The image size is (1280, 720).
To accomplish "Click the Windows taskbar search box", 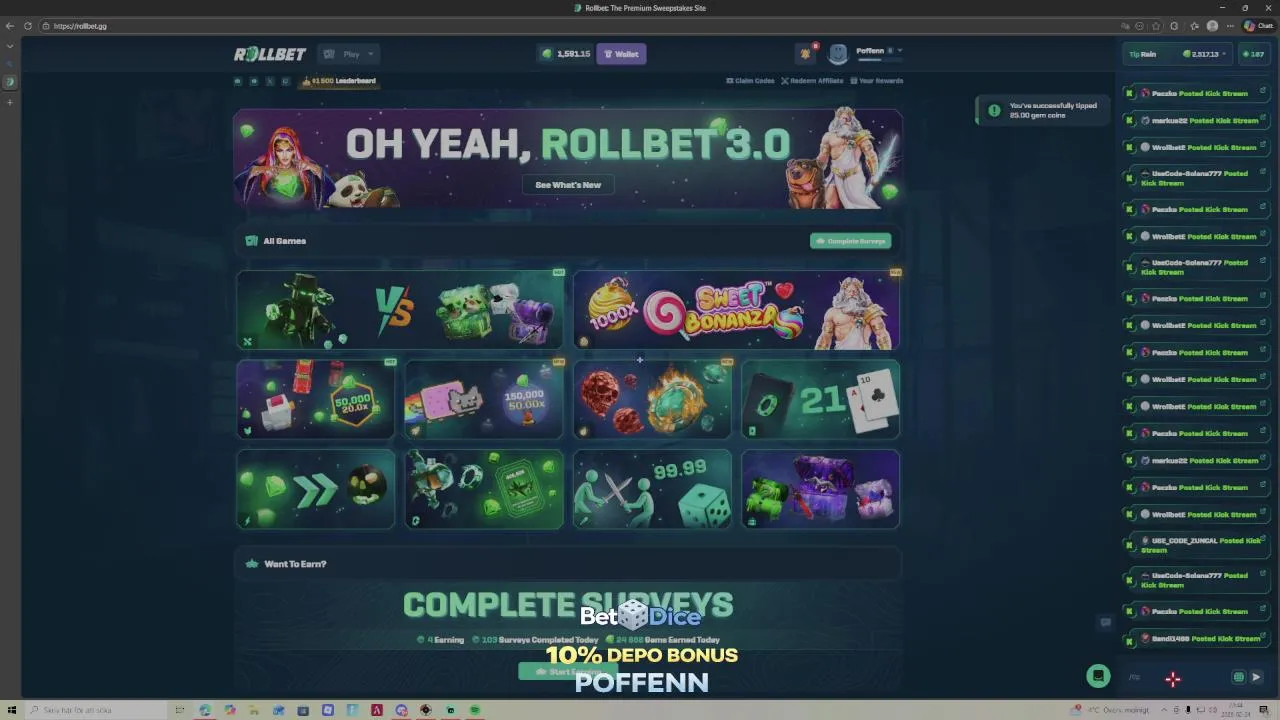I will click(x=95, y=710).
